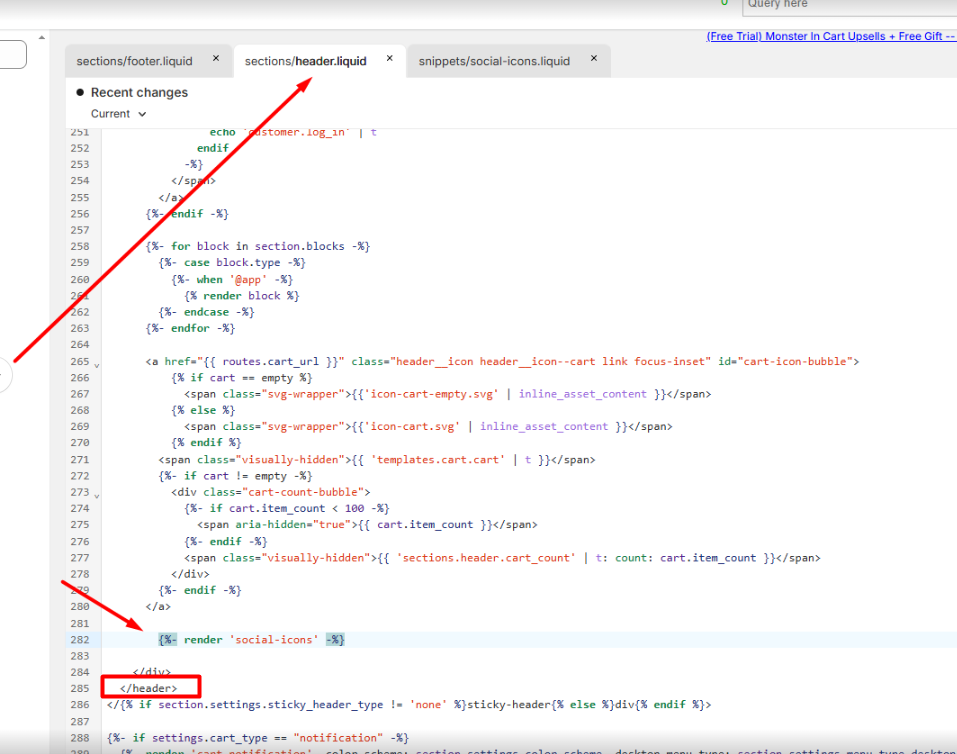This screenshot has height=754, width=957.
Task: Click the endfor line 263
Action: (190, 328)
